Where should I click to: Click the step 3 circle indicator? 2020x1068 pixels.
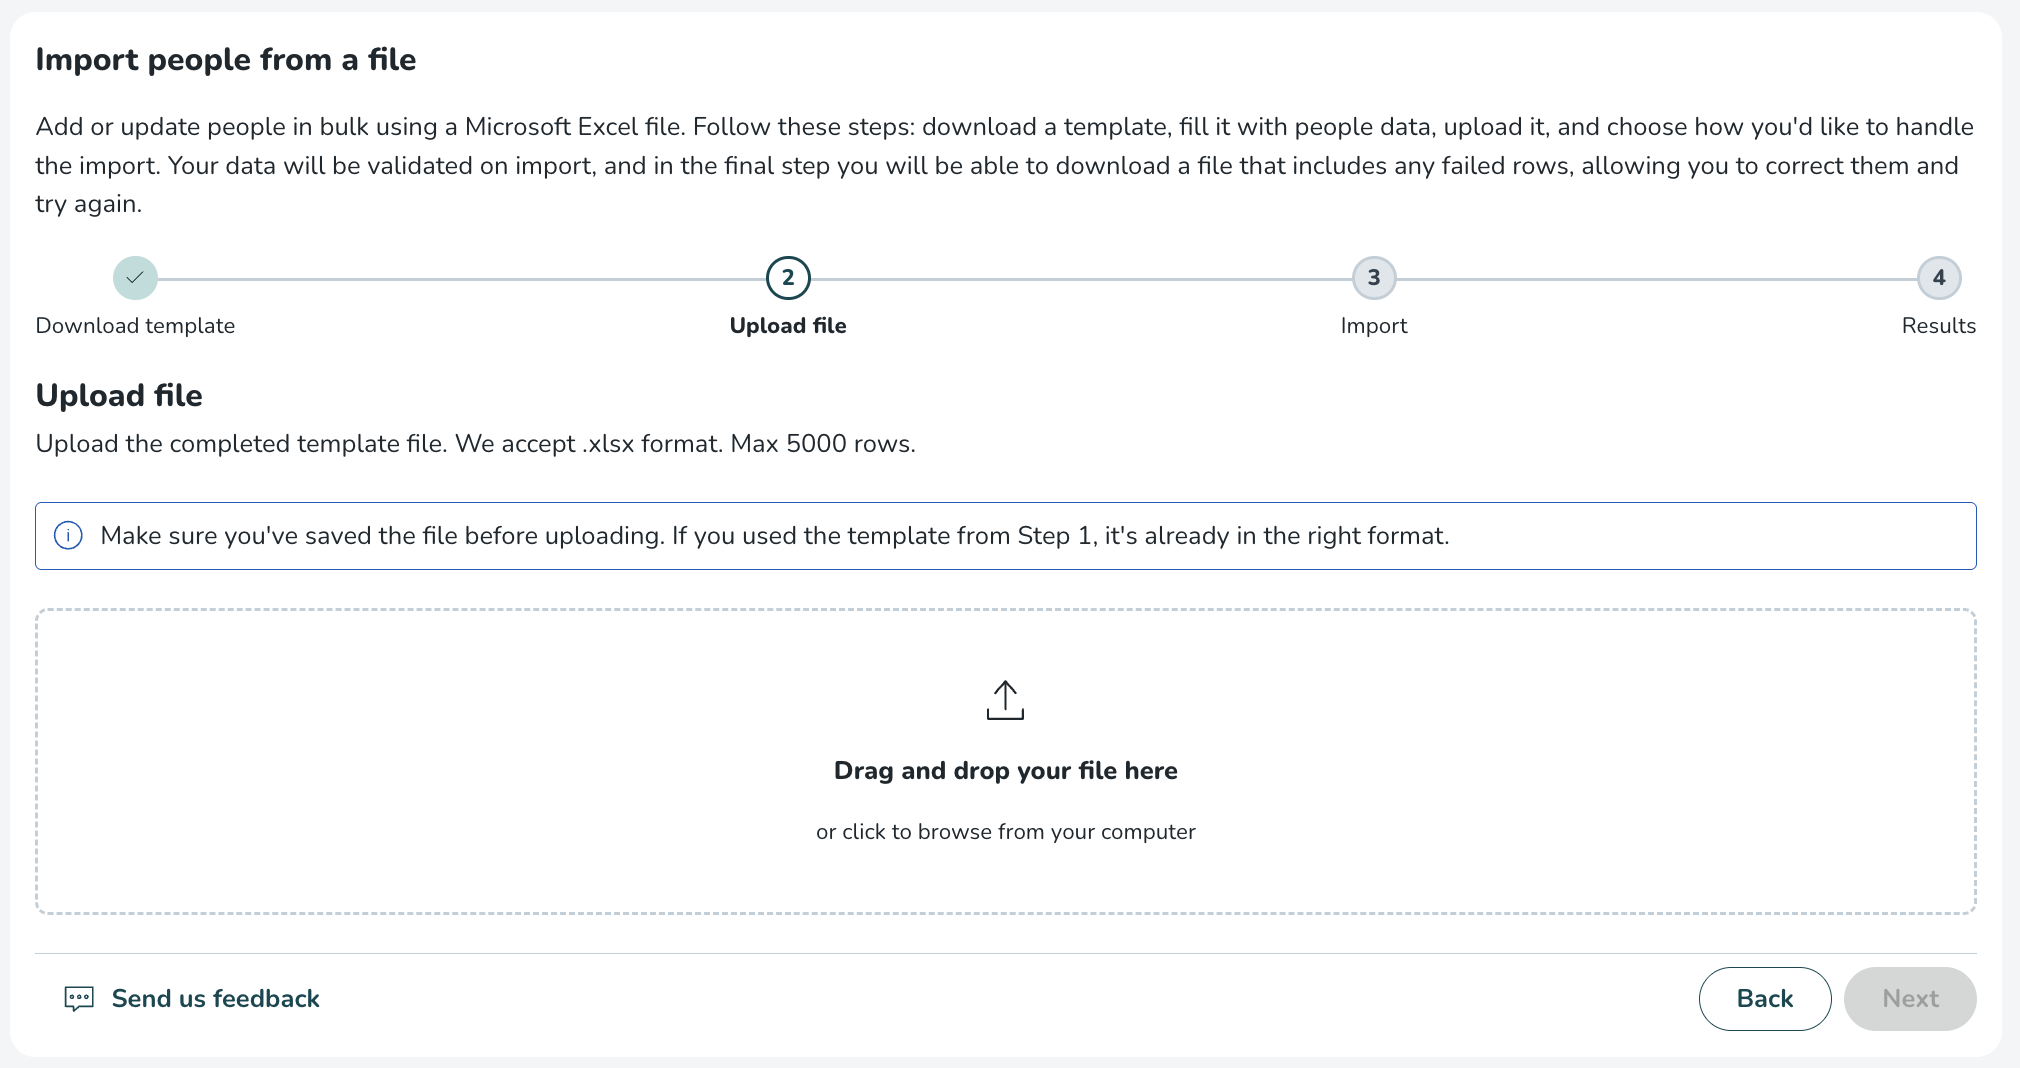1374,278
